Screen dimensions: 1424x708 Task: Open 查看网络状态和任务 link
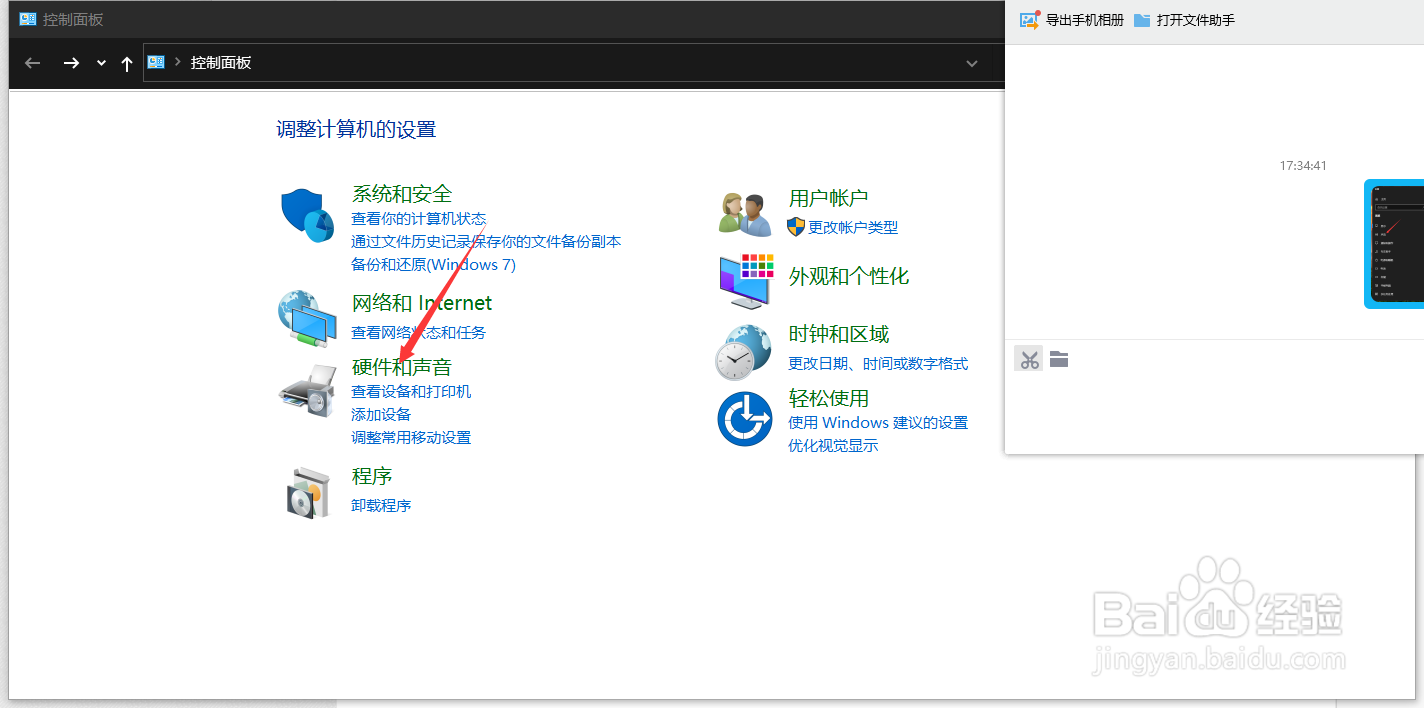418,333
